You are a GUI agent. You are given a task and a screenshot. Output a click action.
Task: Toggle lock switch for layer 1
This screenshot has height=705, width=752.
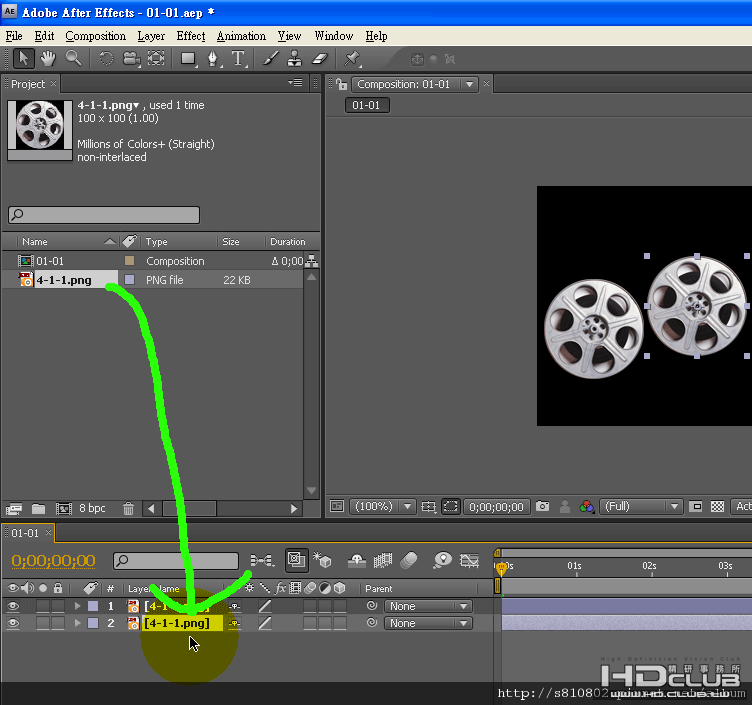(58, 606)
